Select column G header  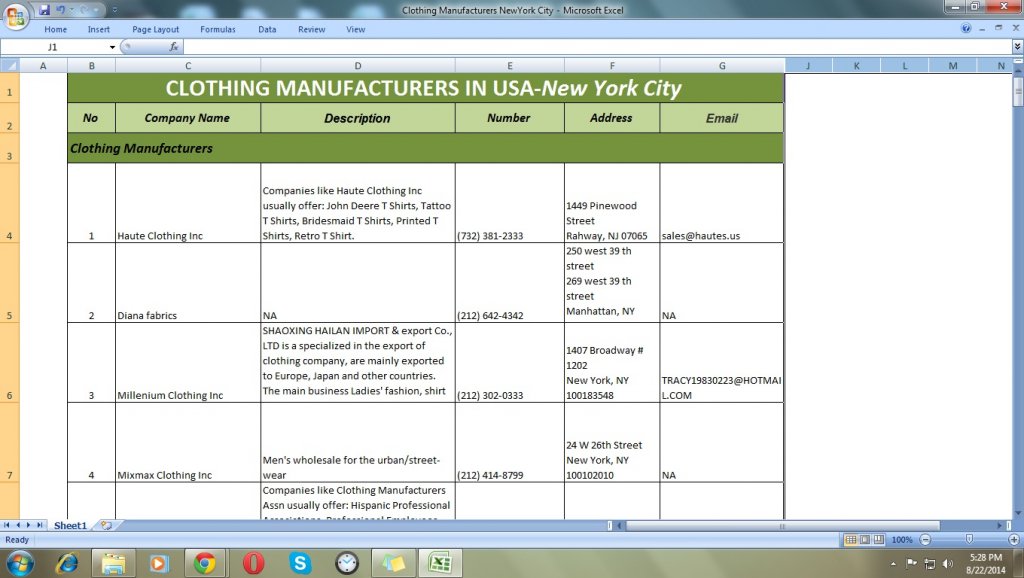722,65
